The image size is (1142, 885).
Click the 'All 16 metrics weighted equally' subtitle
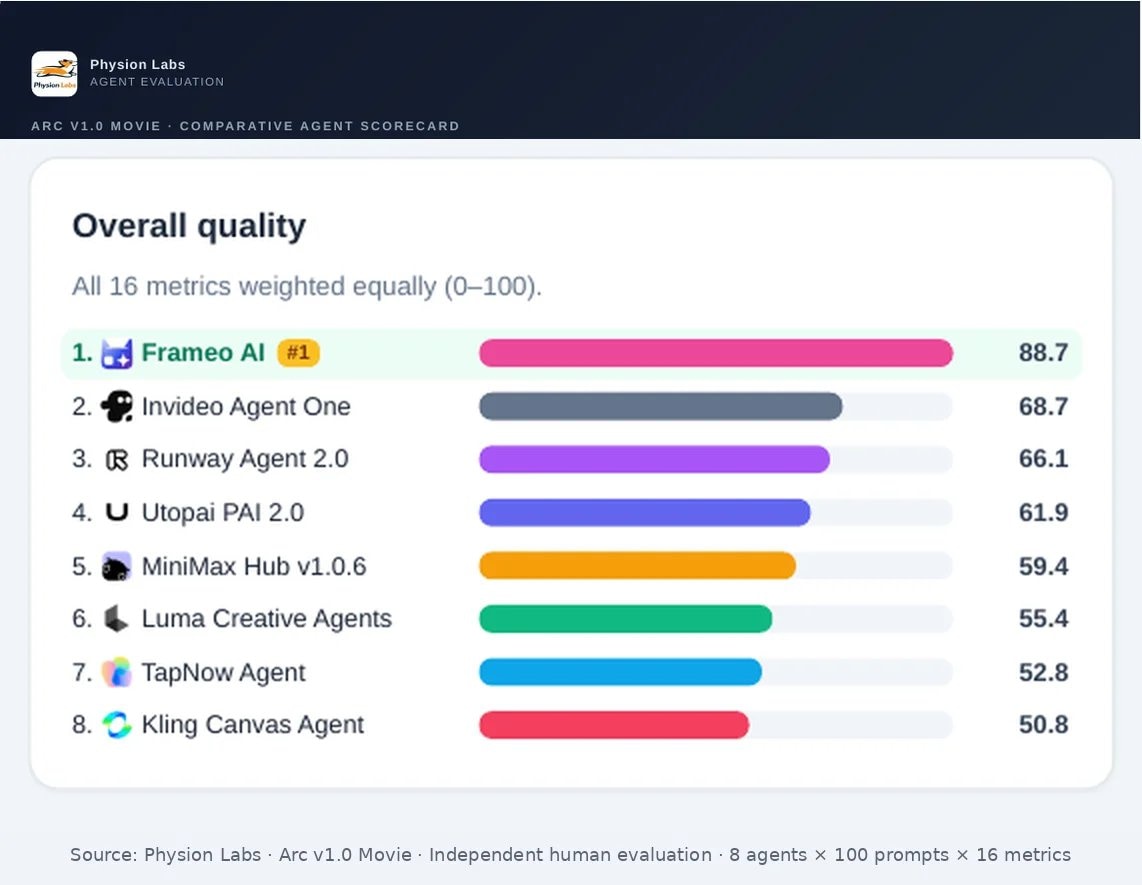click(307, 286)
